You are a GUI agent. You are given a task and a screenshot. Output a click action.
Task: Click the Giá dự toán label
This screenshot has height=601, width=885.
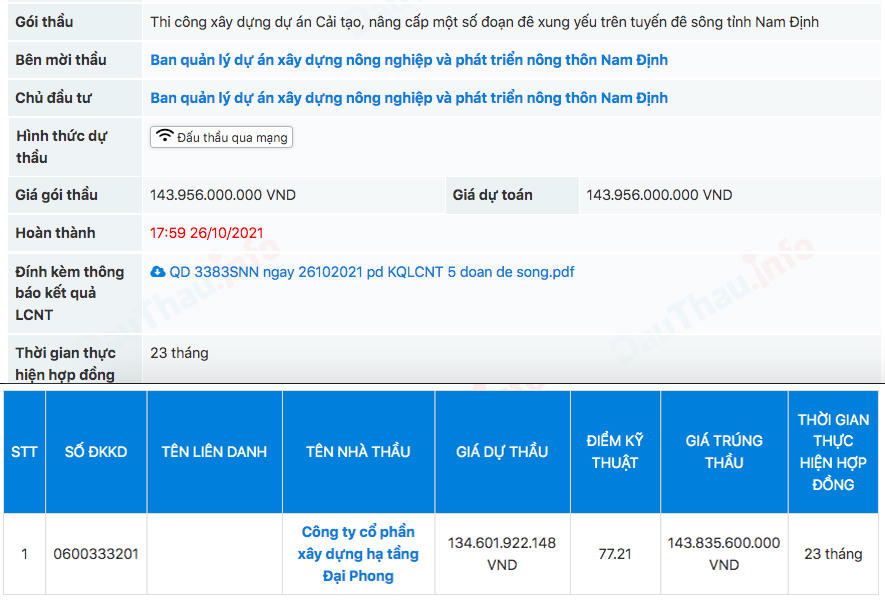click(x=493, y=195)
